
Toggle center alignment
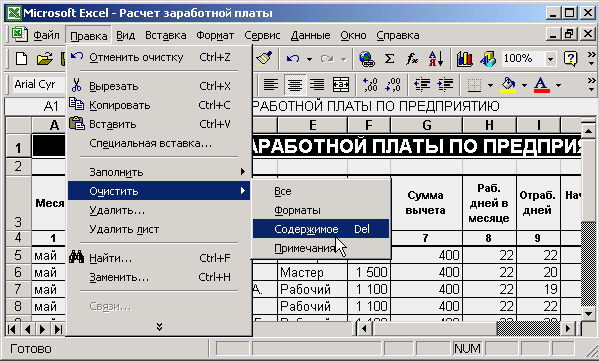(x=295, y=84)
